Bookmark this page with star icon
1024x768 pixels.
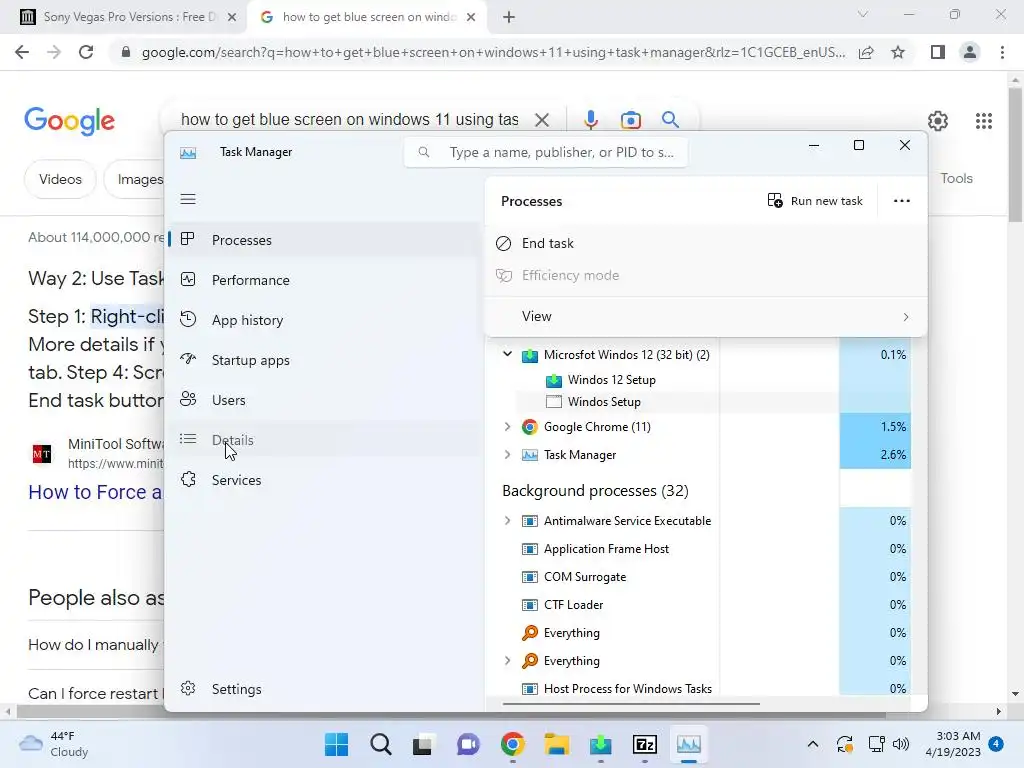[898, 52]
